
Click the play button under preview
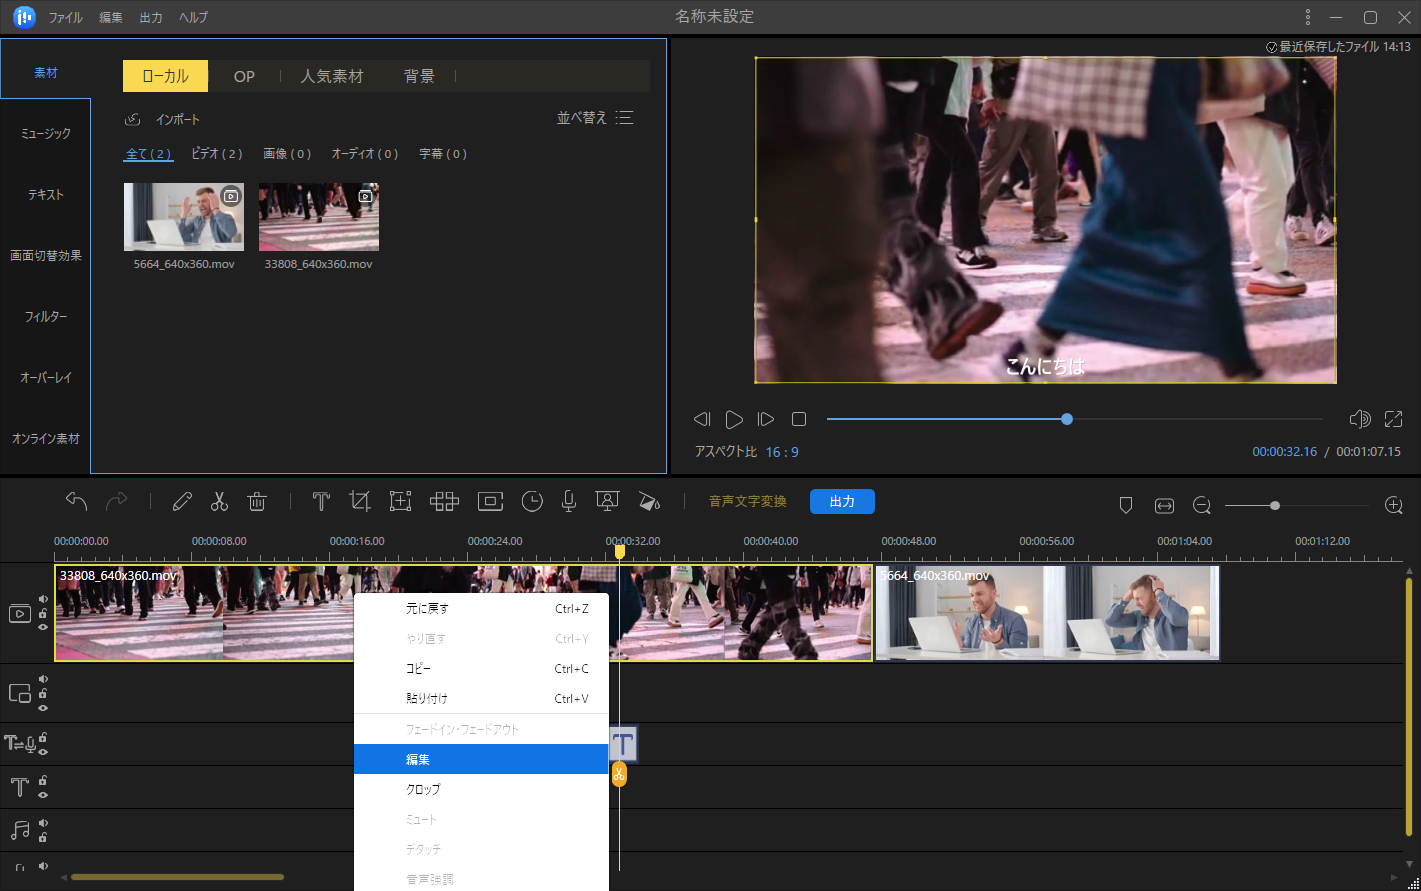click(x=734, y=419)
